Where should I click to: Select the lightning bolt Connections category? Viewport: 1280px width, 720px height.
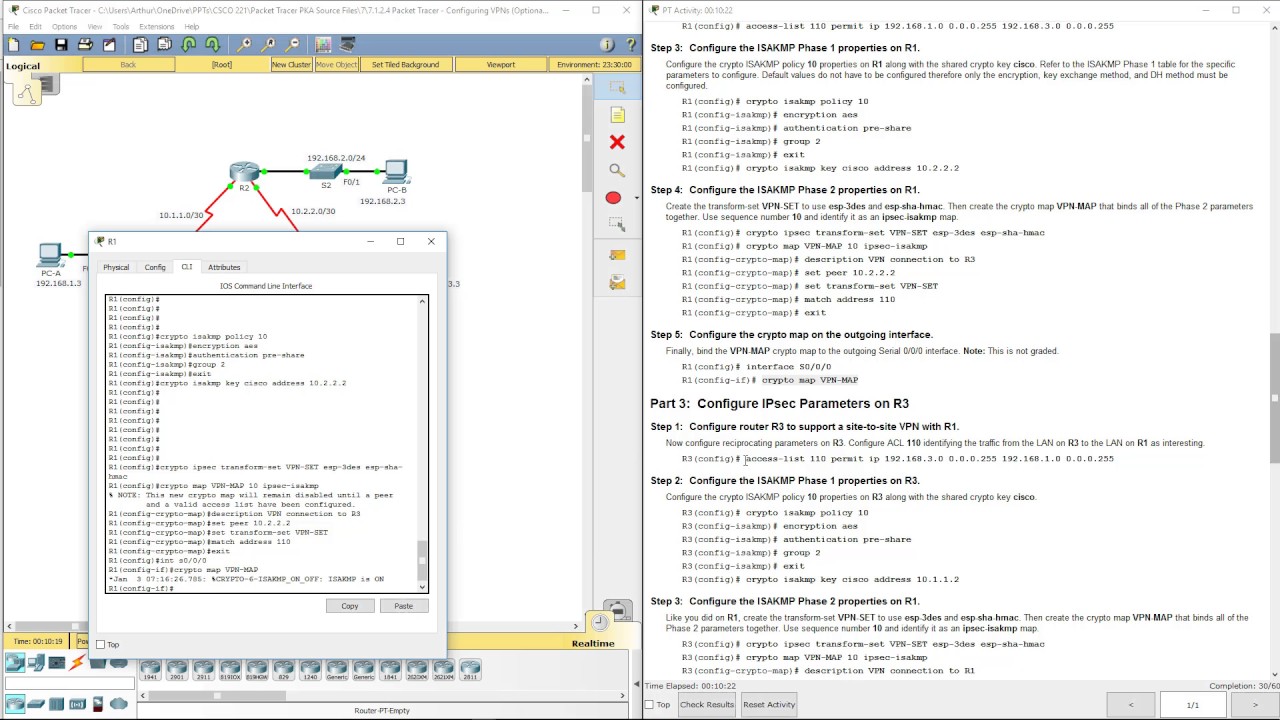click(77, 663)
